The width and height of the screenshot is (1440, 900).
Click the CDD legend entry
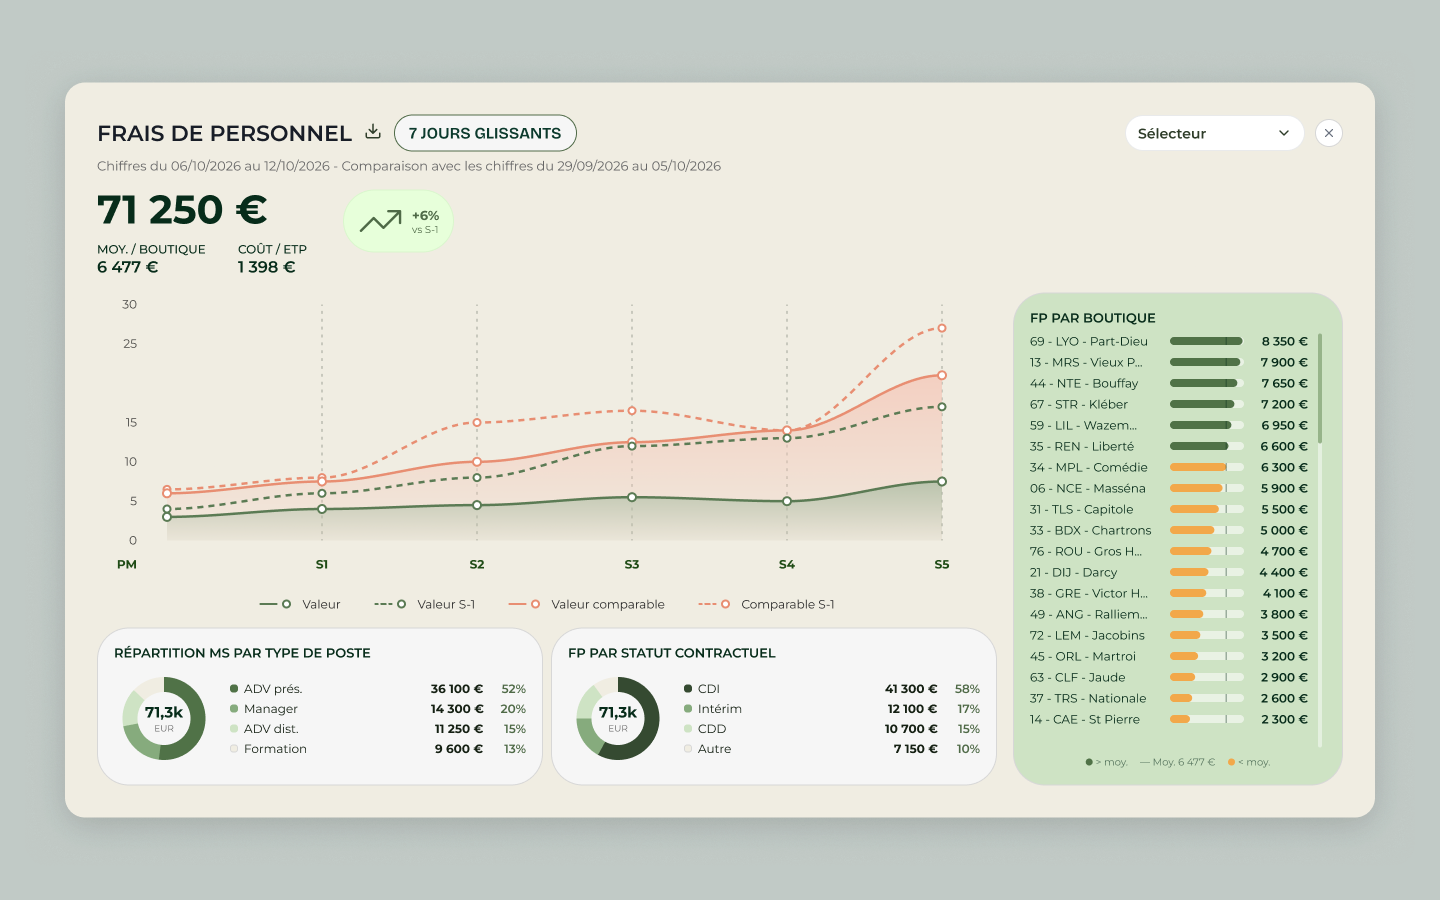[832, 729]
